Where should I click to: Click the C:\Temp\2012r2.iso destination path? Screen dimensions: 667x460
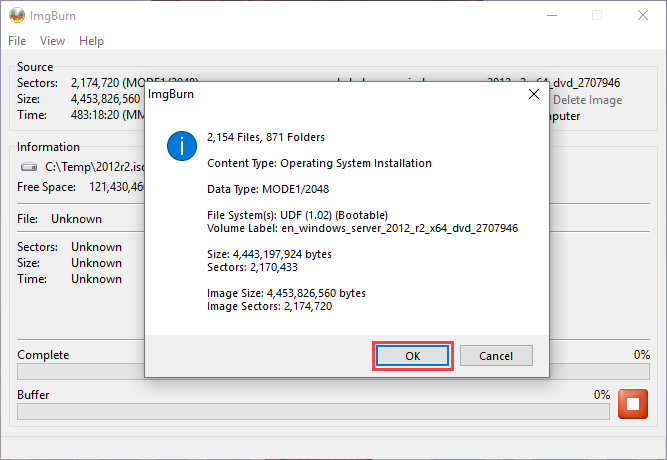94,167
